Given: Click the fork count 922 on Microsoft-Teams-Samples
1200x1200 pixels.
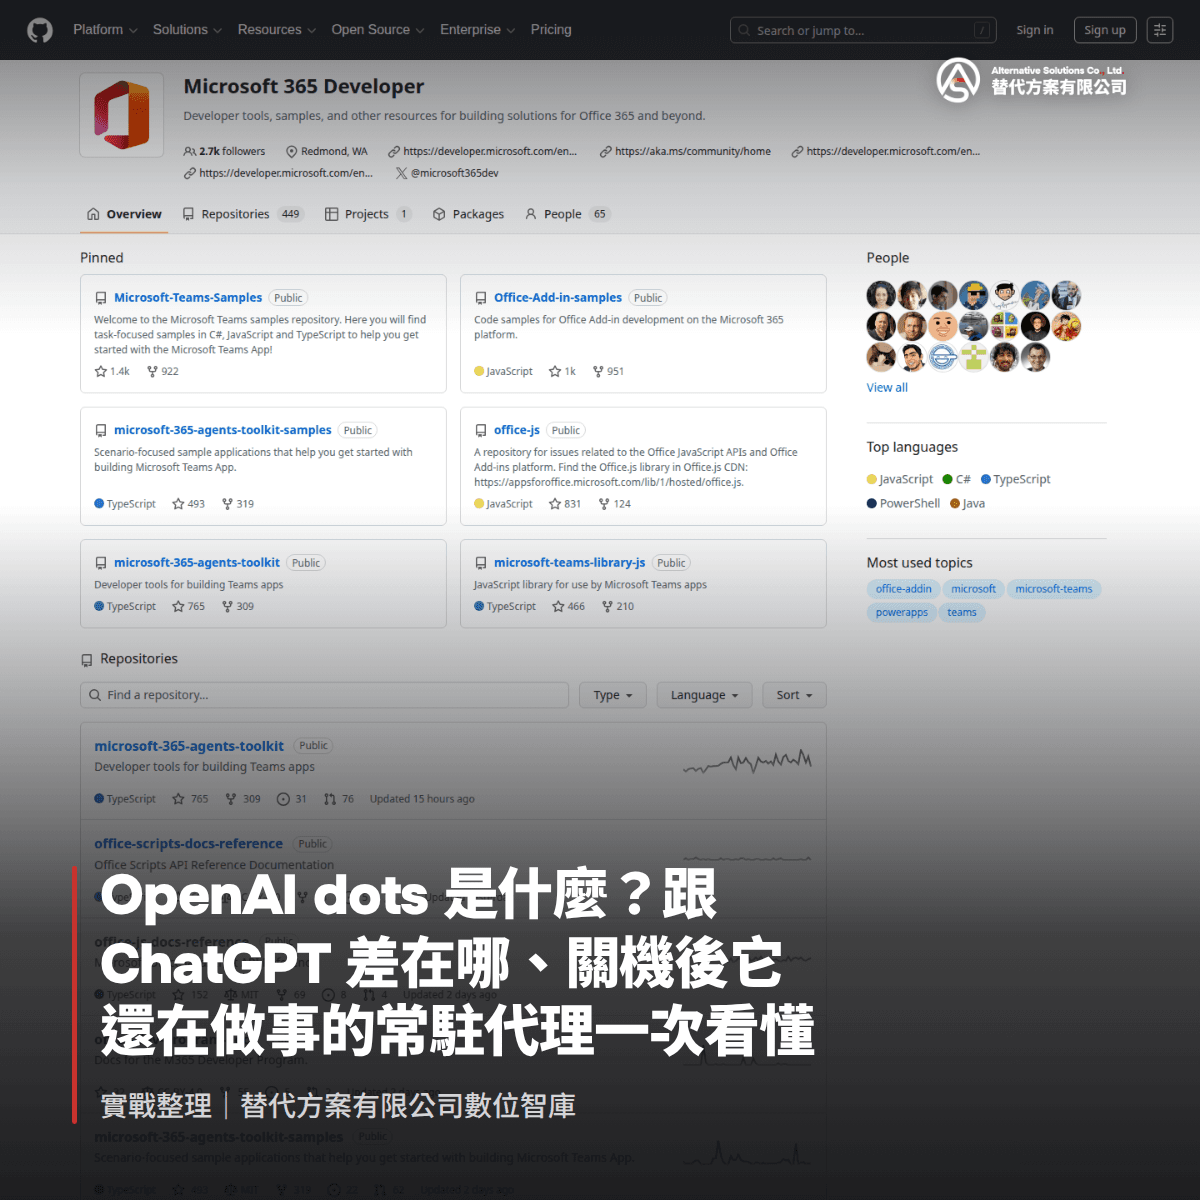Looking at the screenshot, I should tap(163, 371).
